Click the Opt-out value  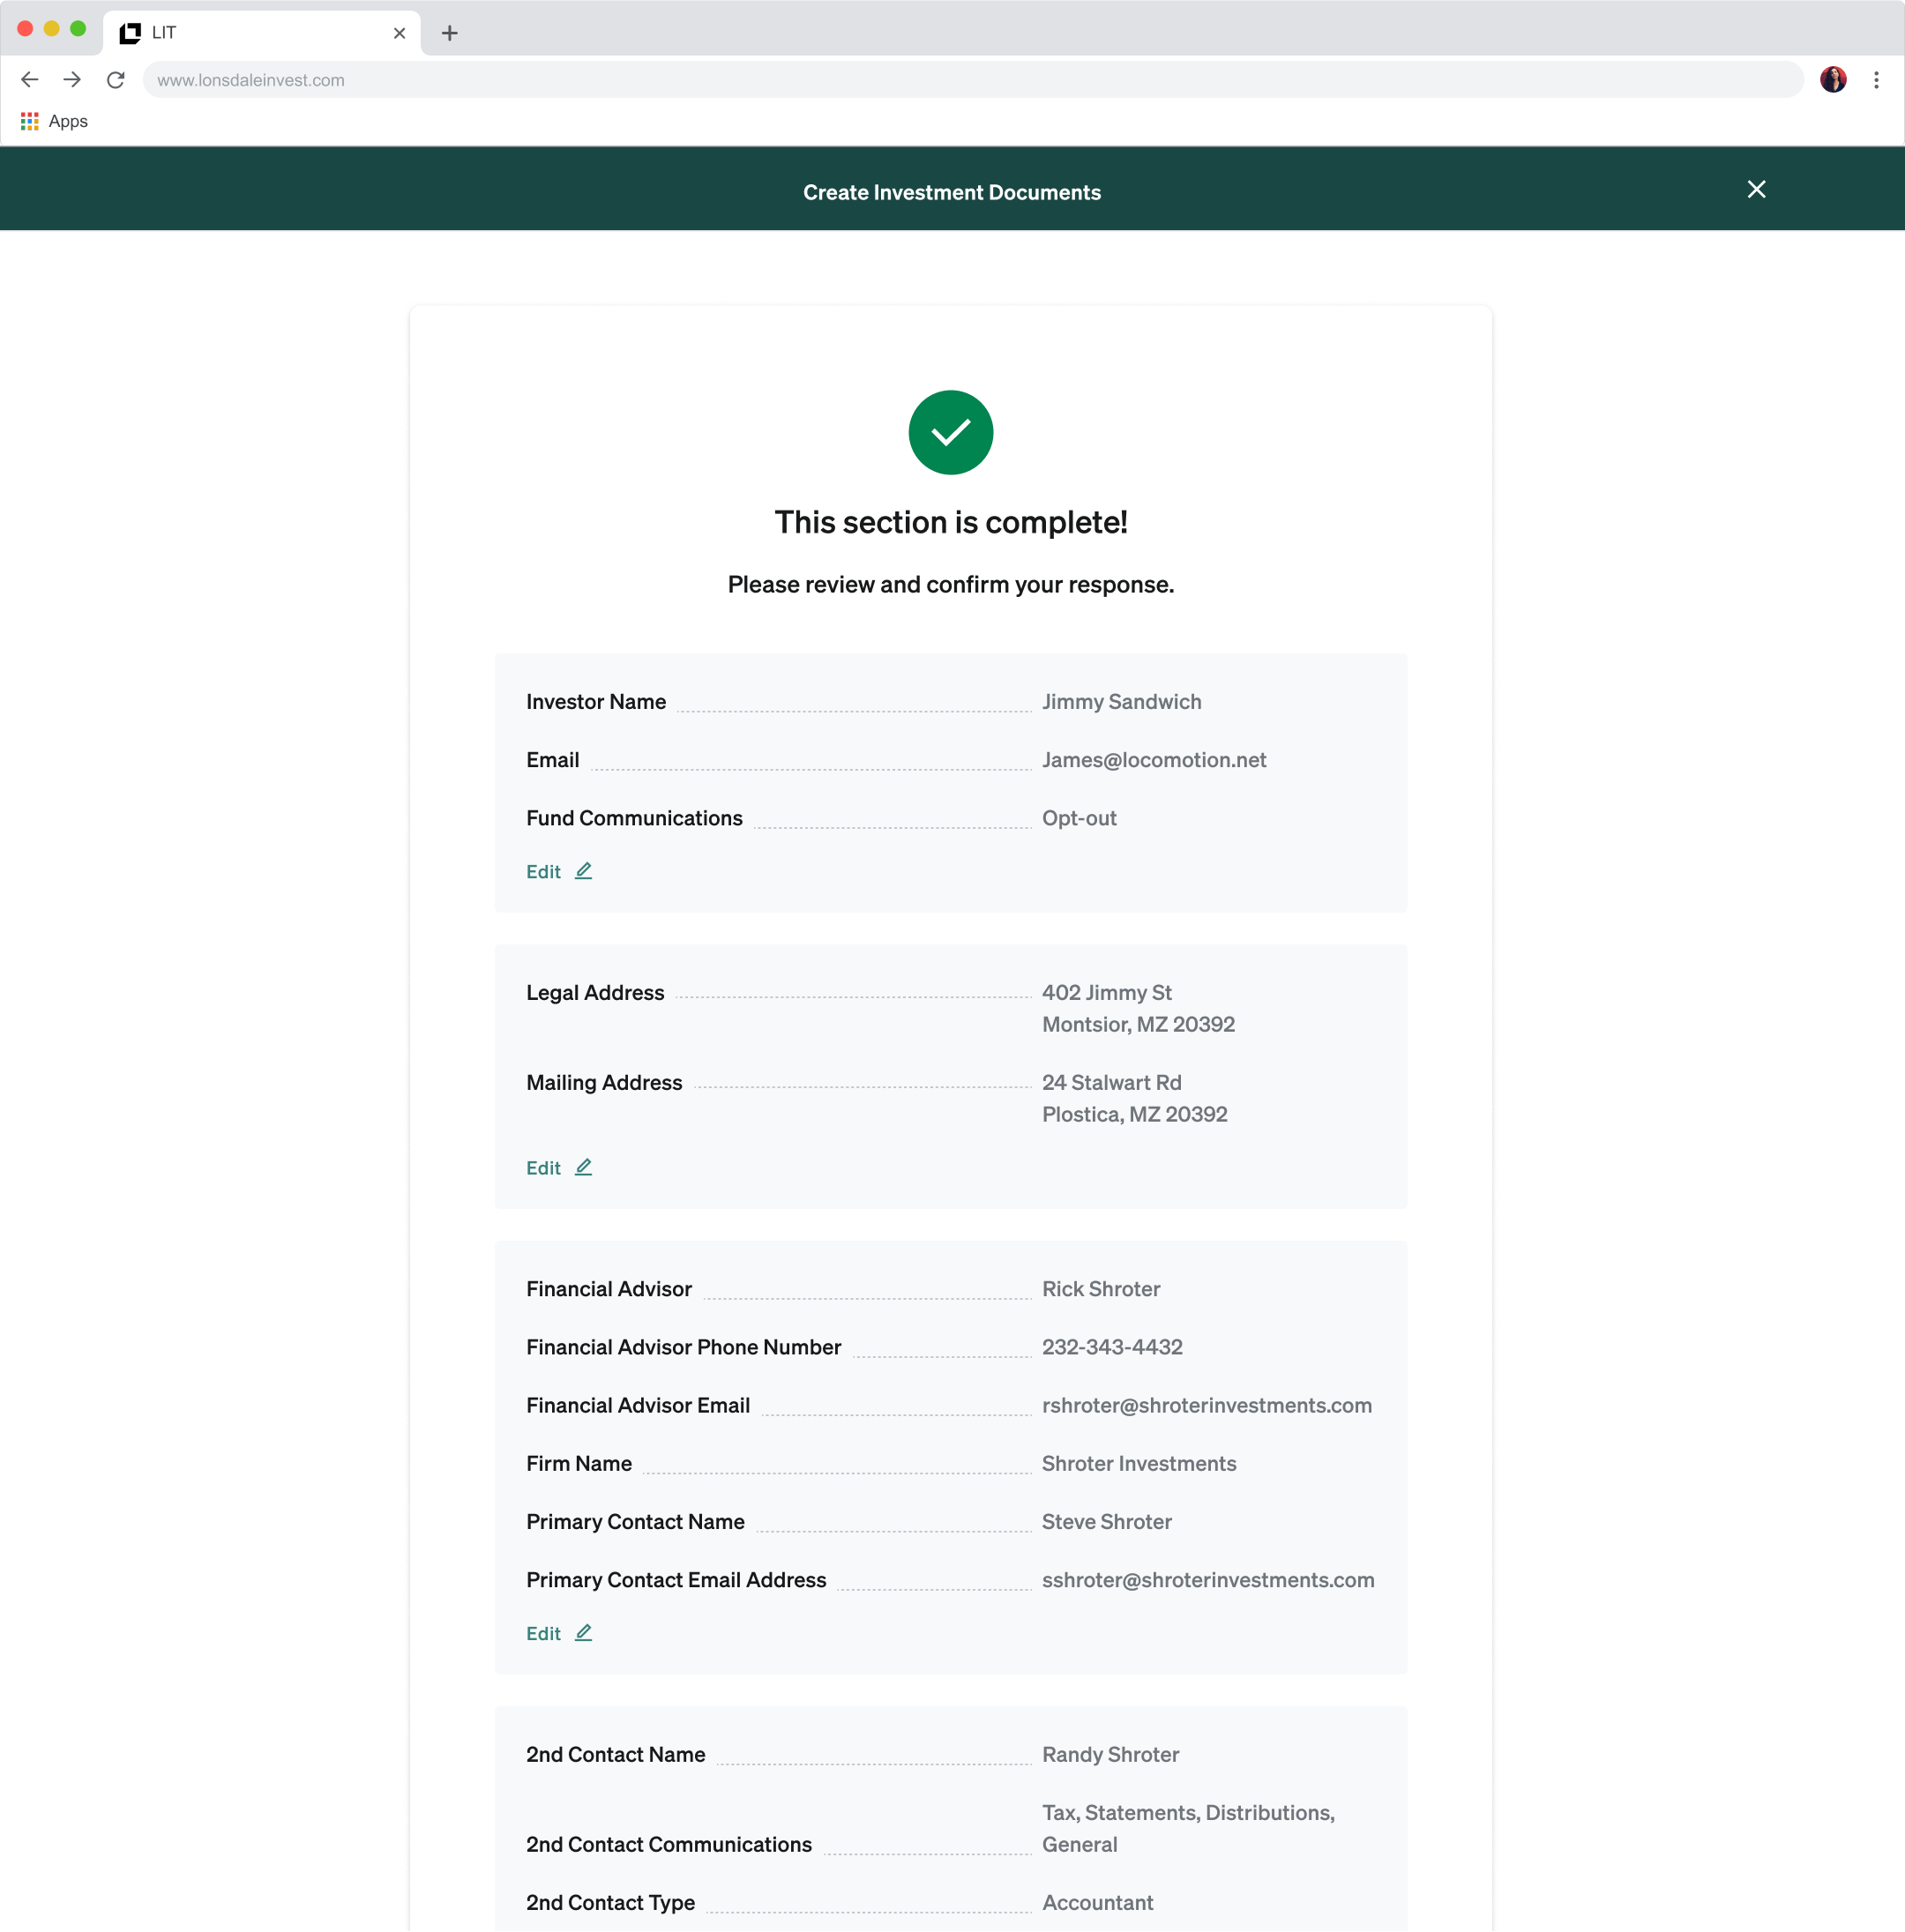tap(1079, 818)
